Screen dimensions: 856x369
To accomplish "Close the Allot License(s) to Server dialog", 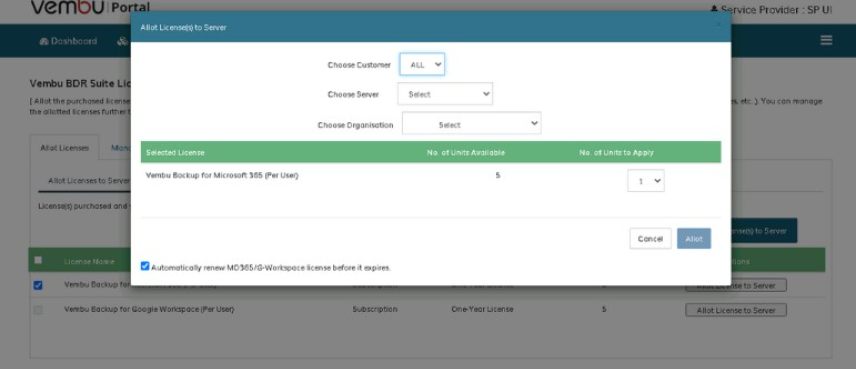I will 718,25.
